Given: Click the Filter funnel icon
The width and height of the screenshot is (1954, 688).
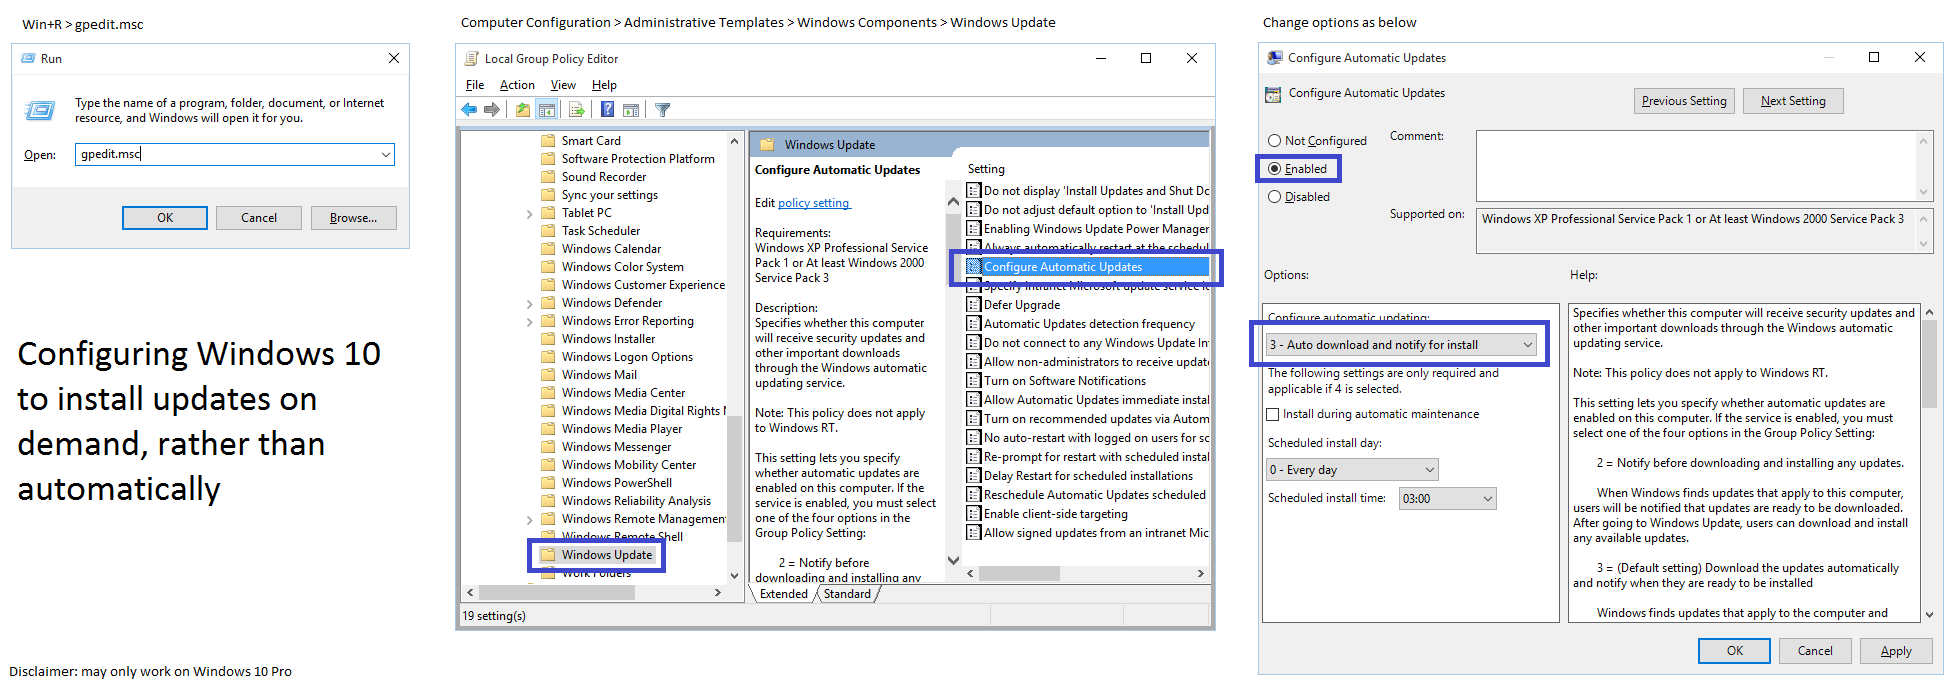Looking at the screenshot, I should click(662, 110).
